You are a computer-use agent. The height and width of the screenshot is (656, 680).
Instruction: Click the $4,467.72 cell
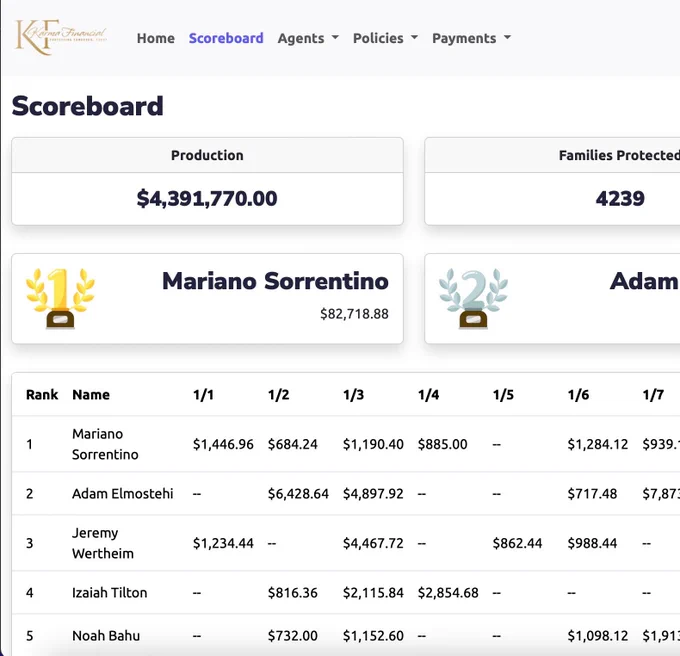click(x=373, y=543)
